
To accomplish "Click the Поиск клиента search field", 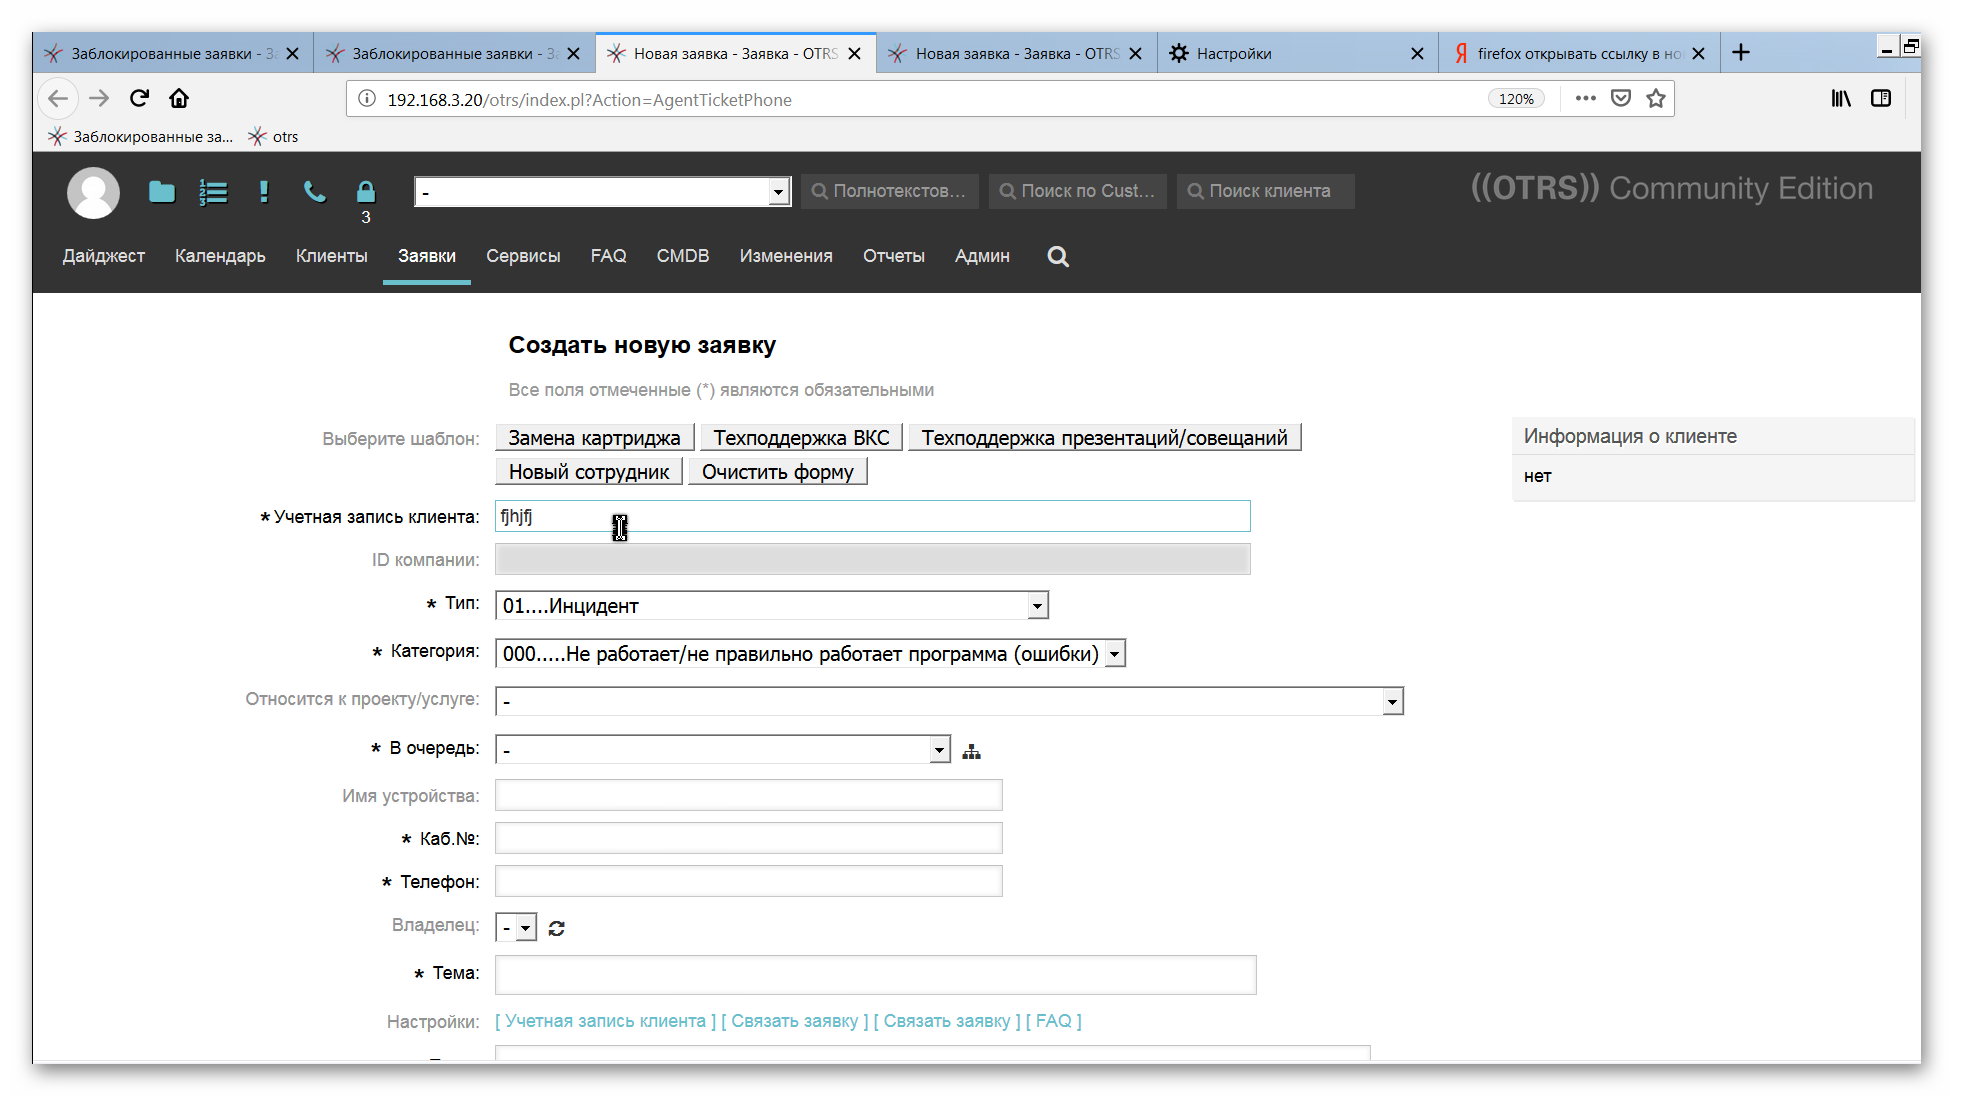I will coord(1265,191).
